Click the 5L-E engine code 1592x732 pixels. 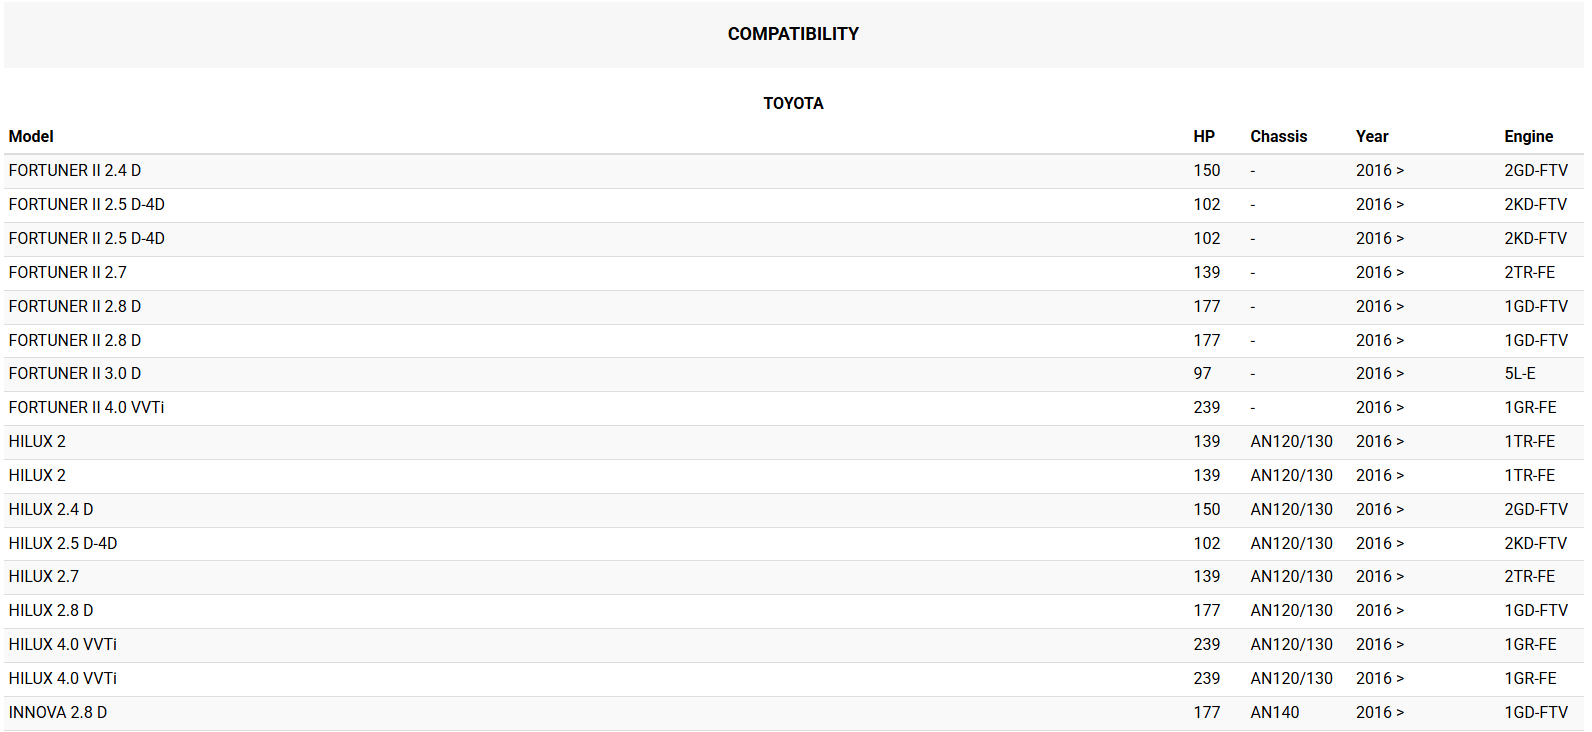click(1519, 373)
